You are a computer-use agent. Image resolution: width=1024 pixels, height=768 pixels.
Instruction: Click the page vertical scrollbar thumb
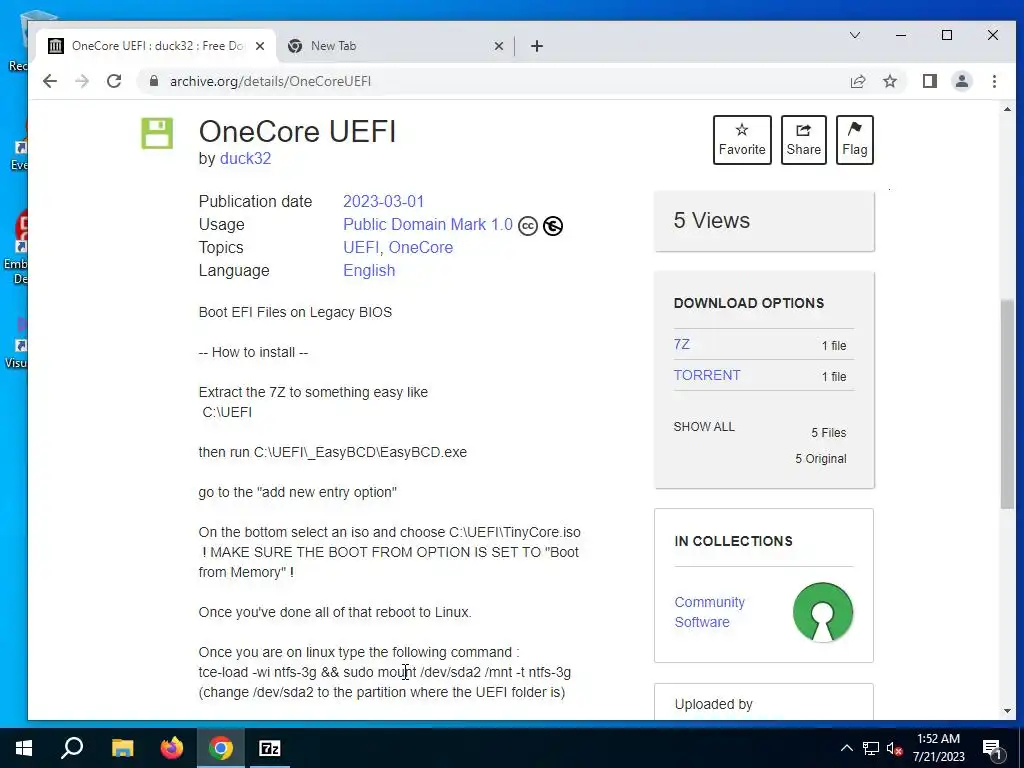[x=1007, y=404]
